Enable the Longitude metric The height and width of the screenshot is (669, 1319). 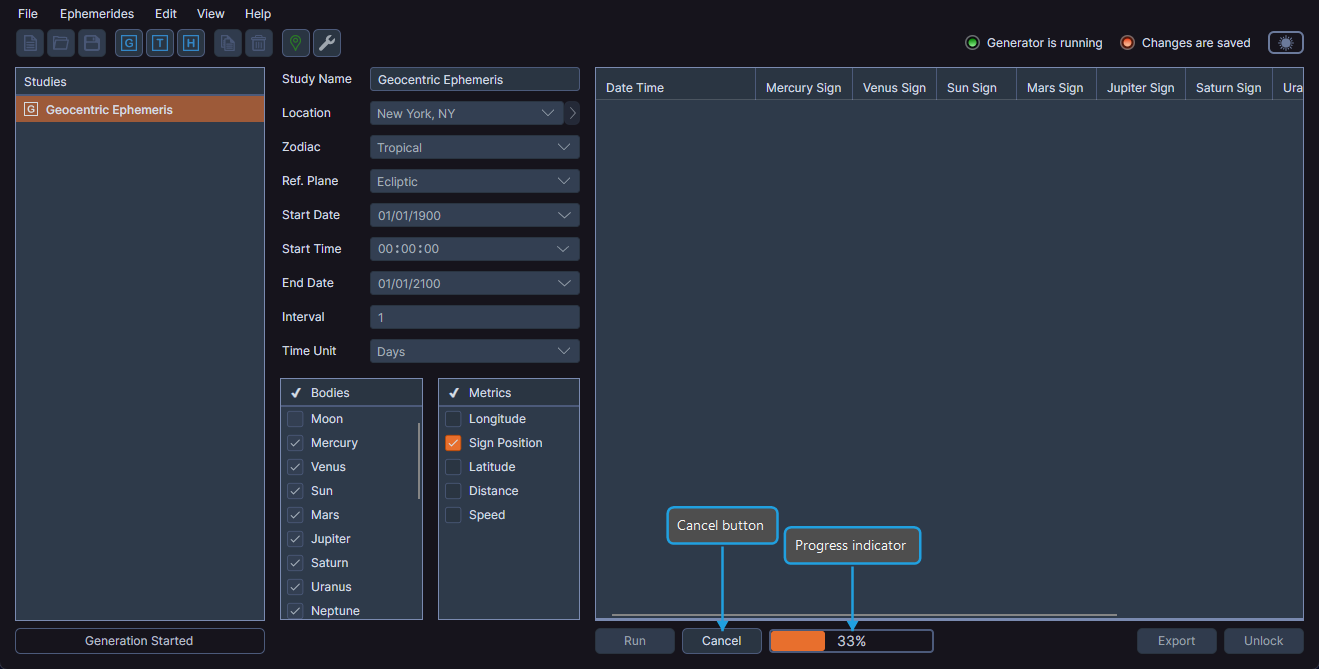(x=453, y=418)
